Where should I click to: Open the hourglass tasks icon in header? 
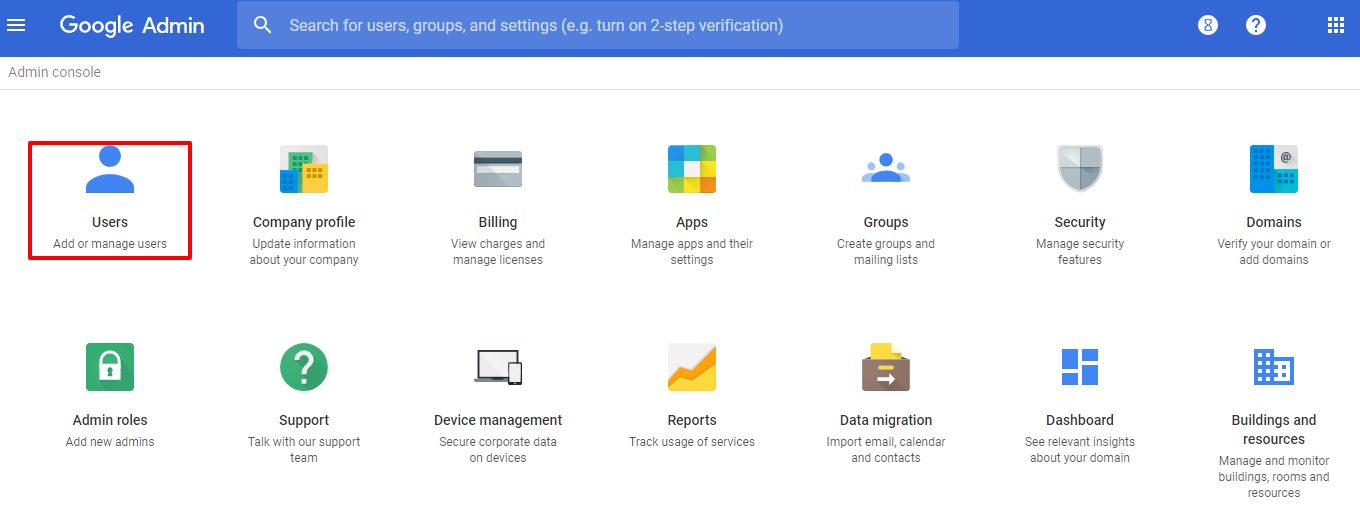point(1208,25)
